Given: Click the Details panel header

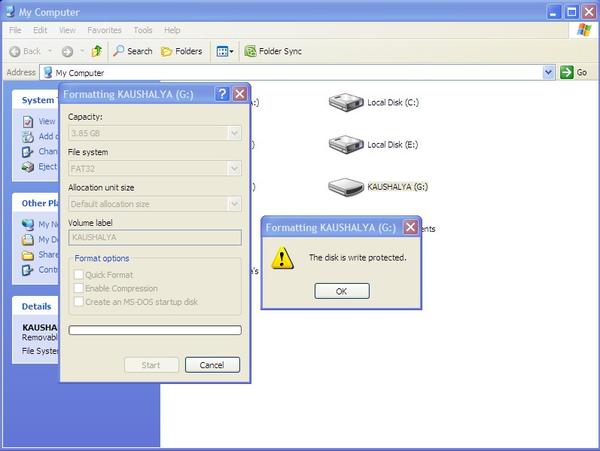Looking at the screenshot, I should coord(36,306).
